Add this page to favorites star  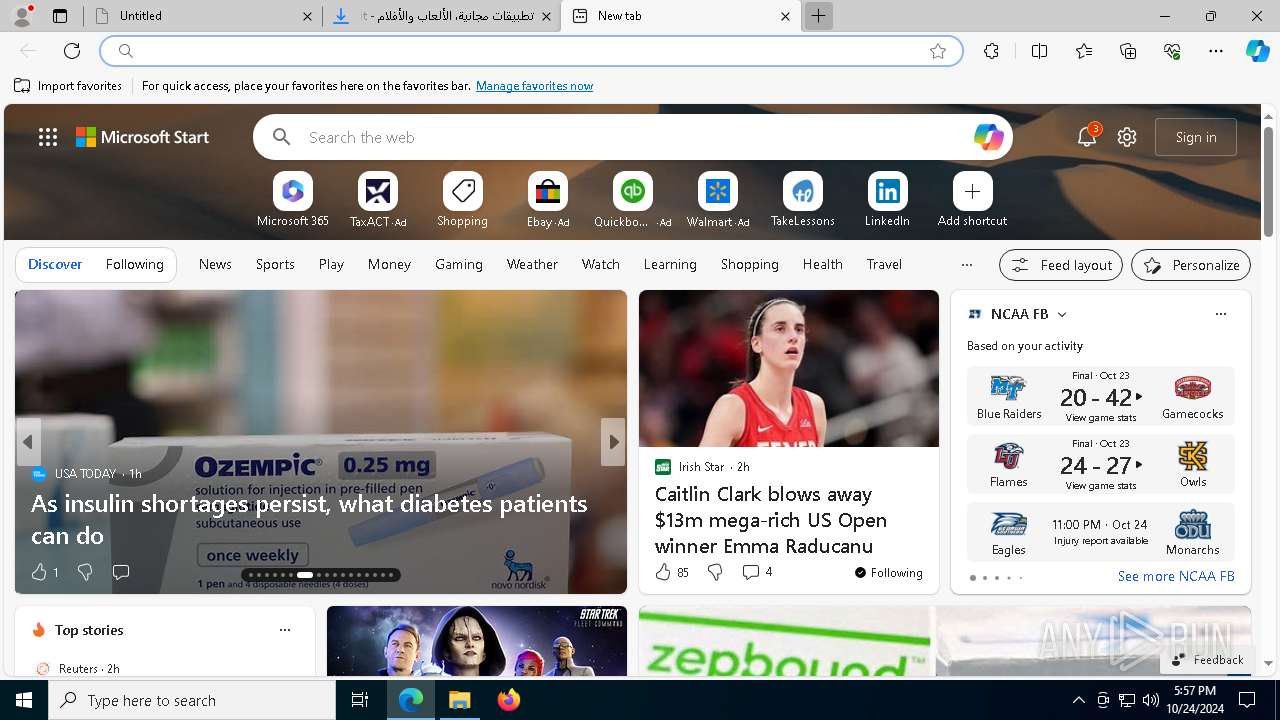tap(938, 51)
